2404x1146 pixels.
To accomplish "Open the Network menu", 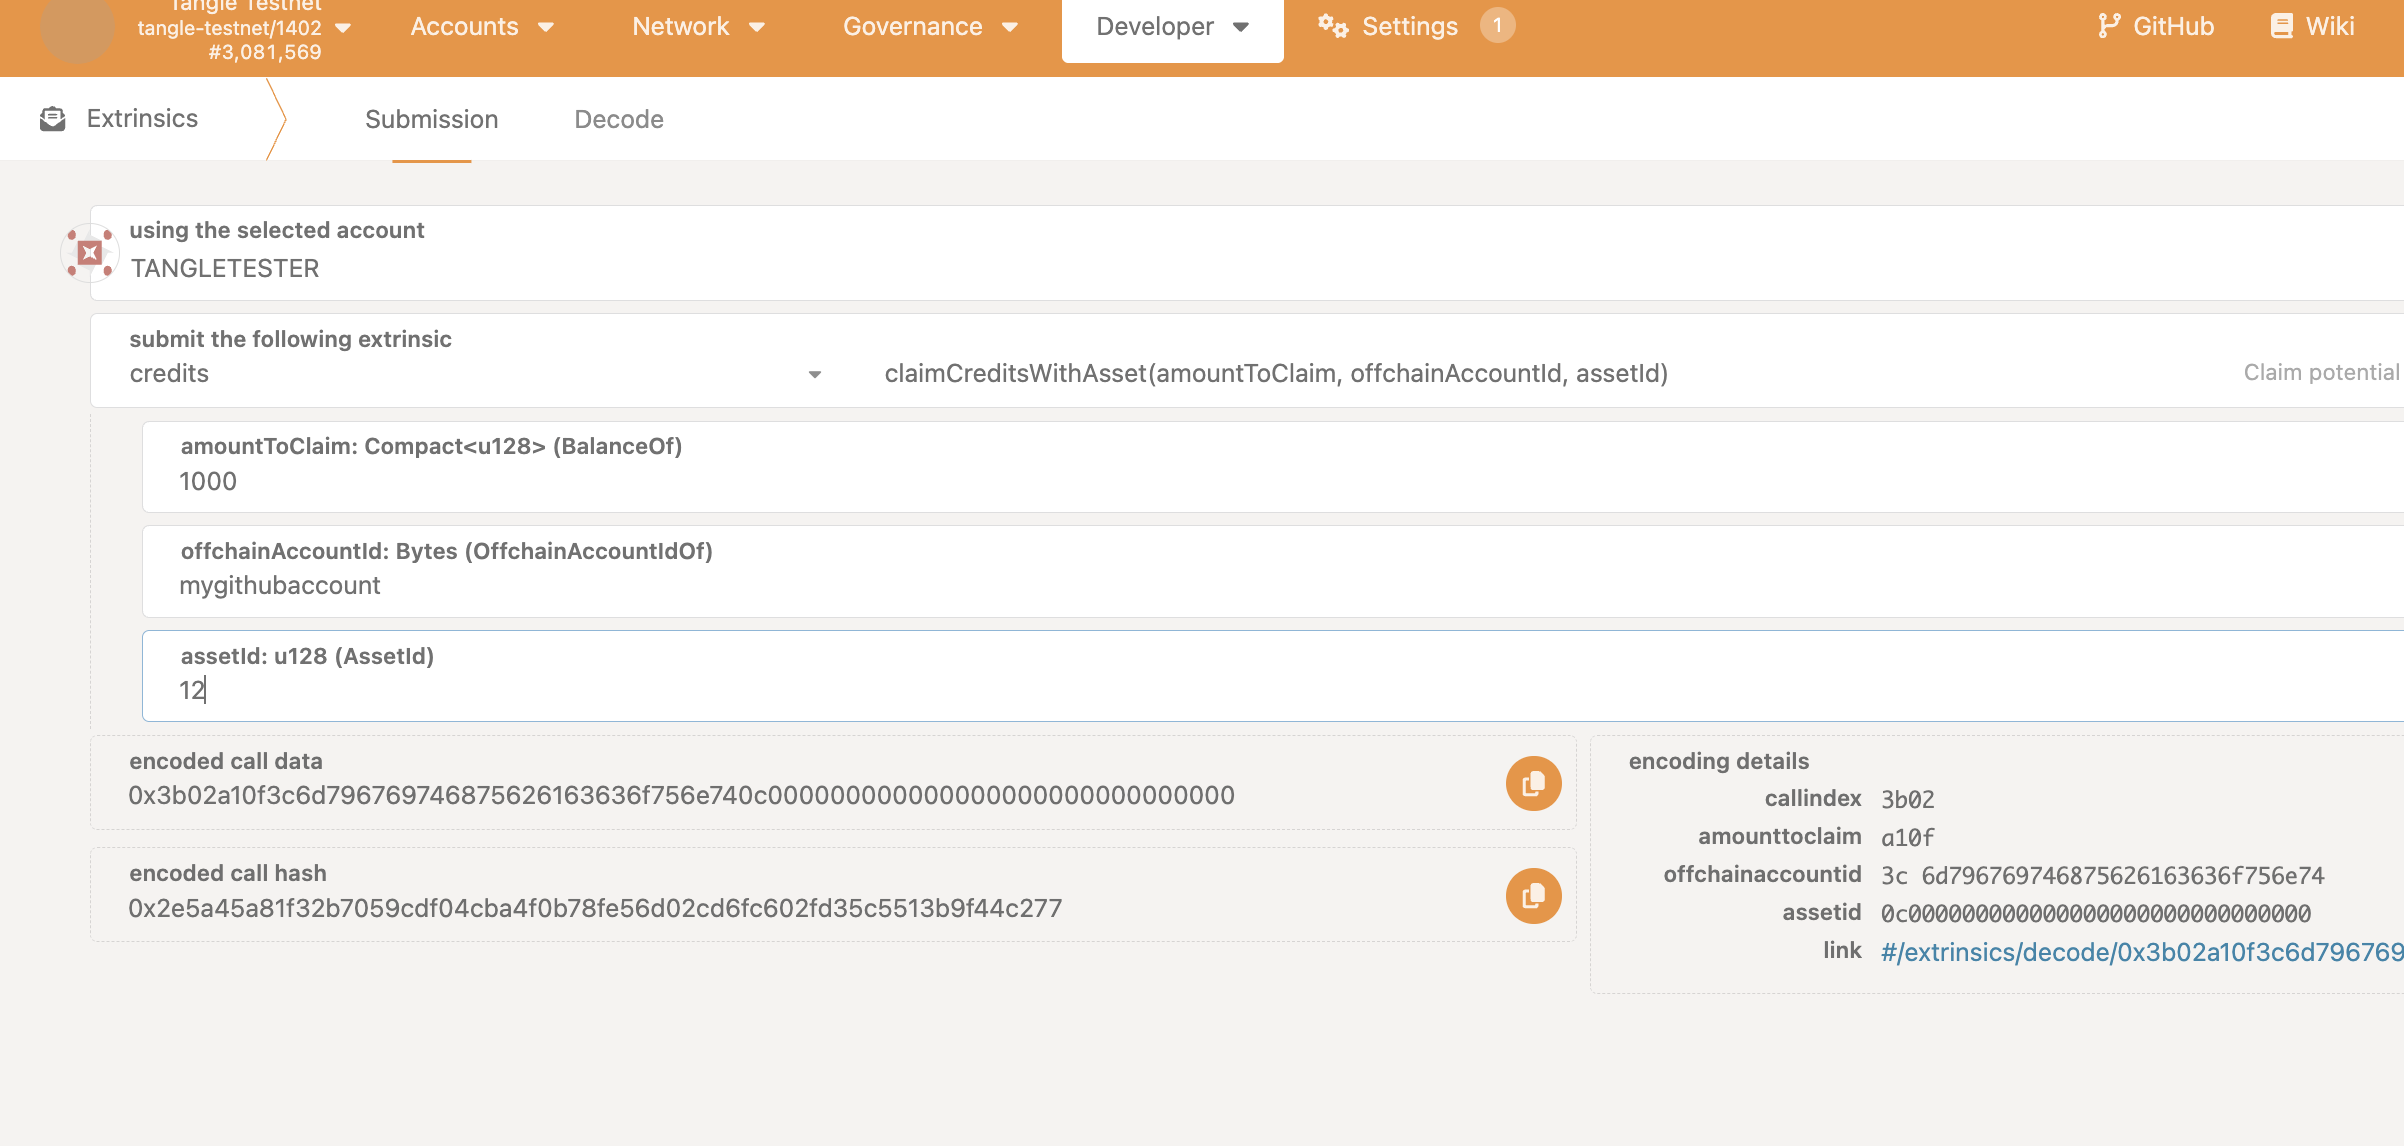I will [x=698, y=27].
